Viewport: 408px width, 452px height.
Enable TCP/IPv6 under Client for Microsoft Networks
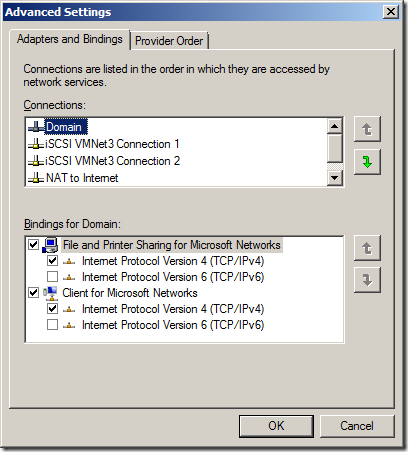click(52, 325)
